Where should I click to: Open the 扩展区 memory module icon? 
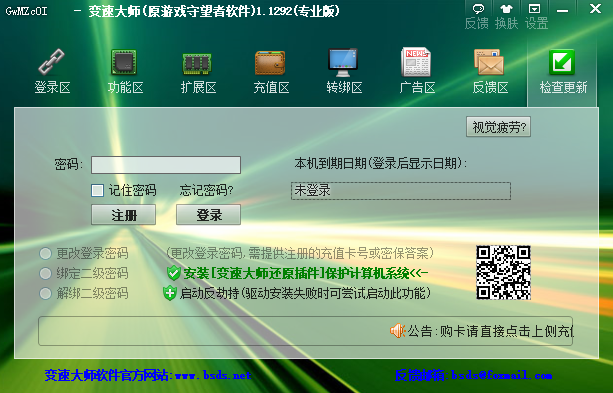tap(197, 63)
